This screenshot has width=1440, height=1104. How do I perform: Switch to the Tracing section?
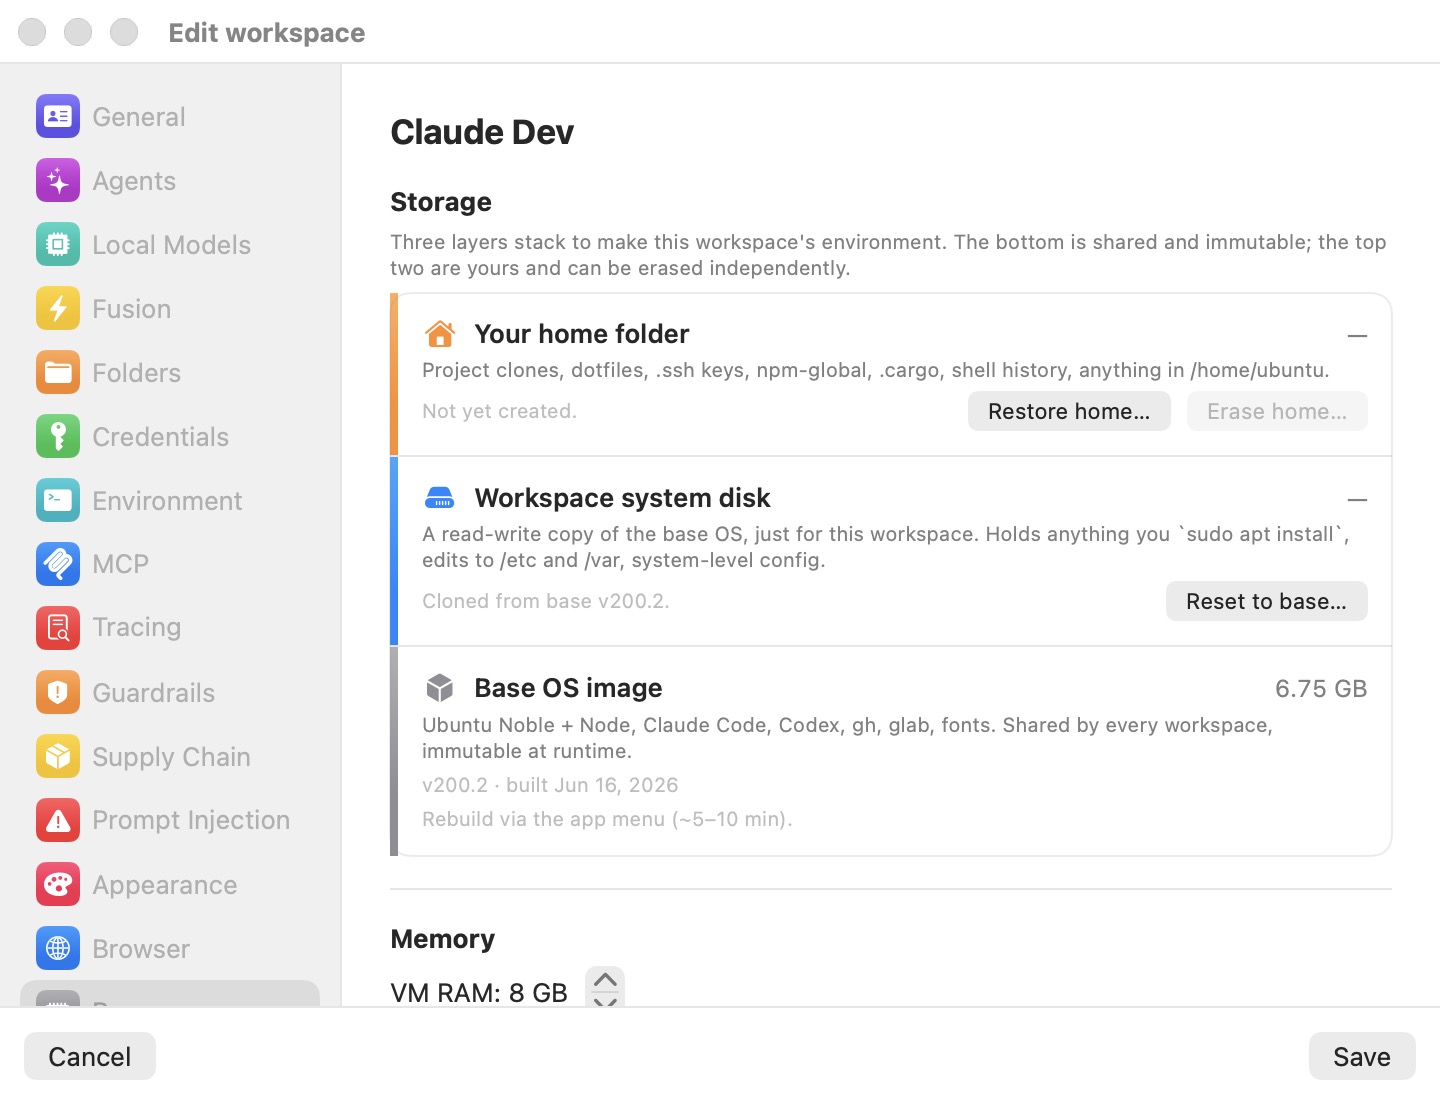point(170,628)
